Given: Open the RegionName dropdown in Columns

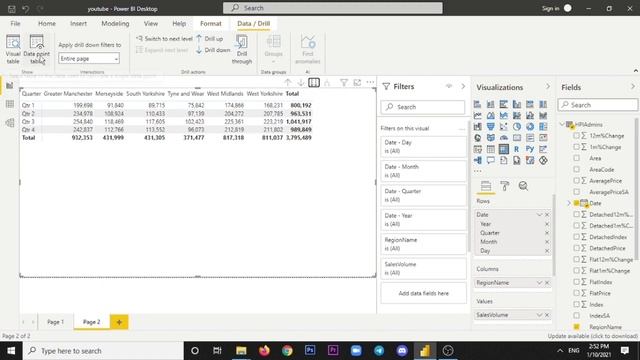Looking at the screenshot, I should [539, 282].
